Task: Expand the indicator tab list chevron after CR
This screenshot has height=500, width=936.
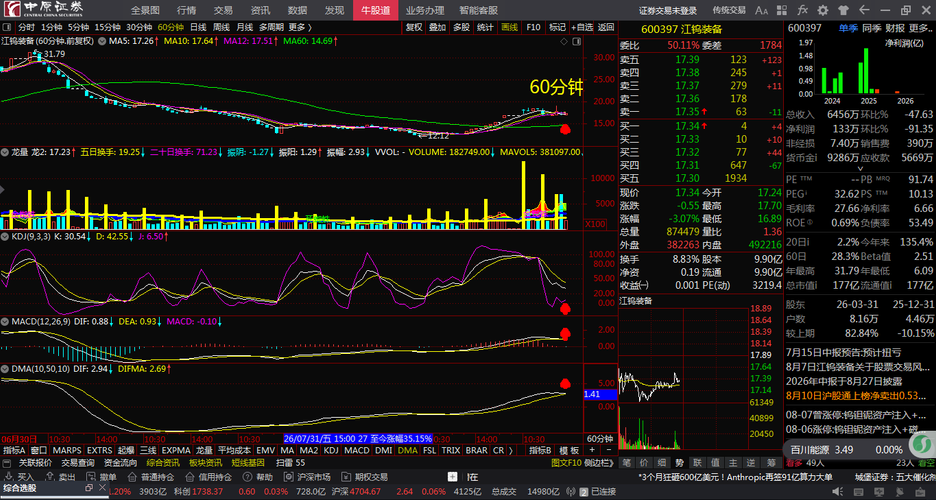Action: [511, 450]
